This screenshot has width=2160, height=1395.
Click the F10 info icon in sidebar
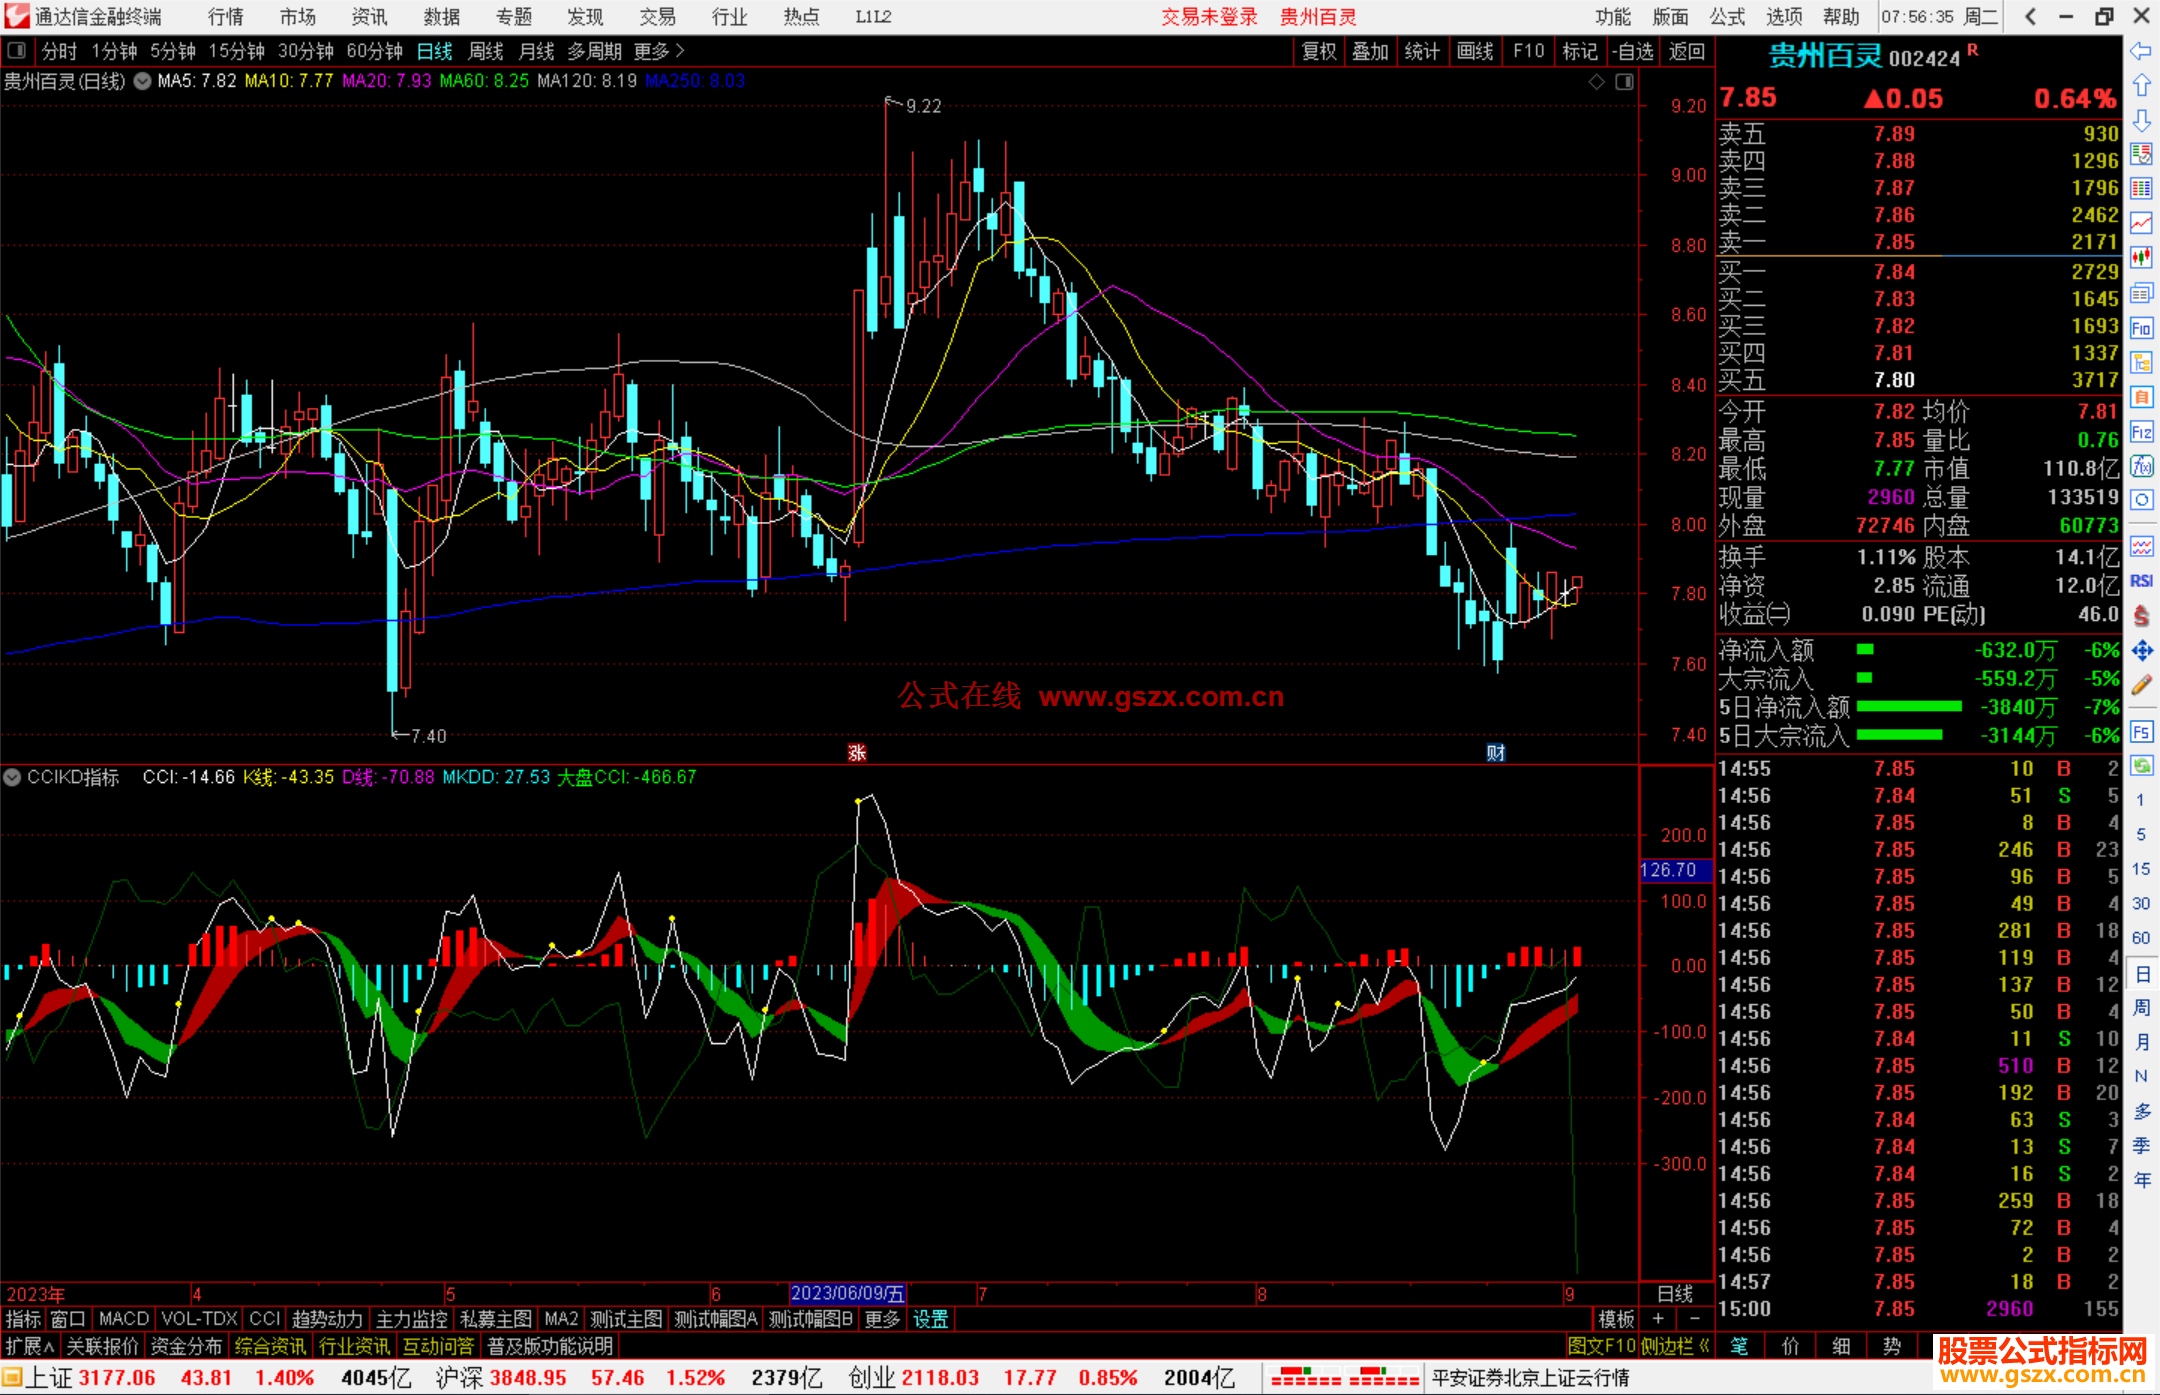2141,328
